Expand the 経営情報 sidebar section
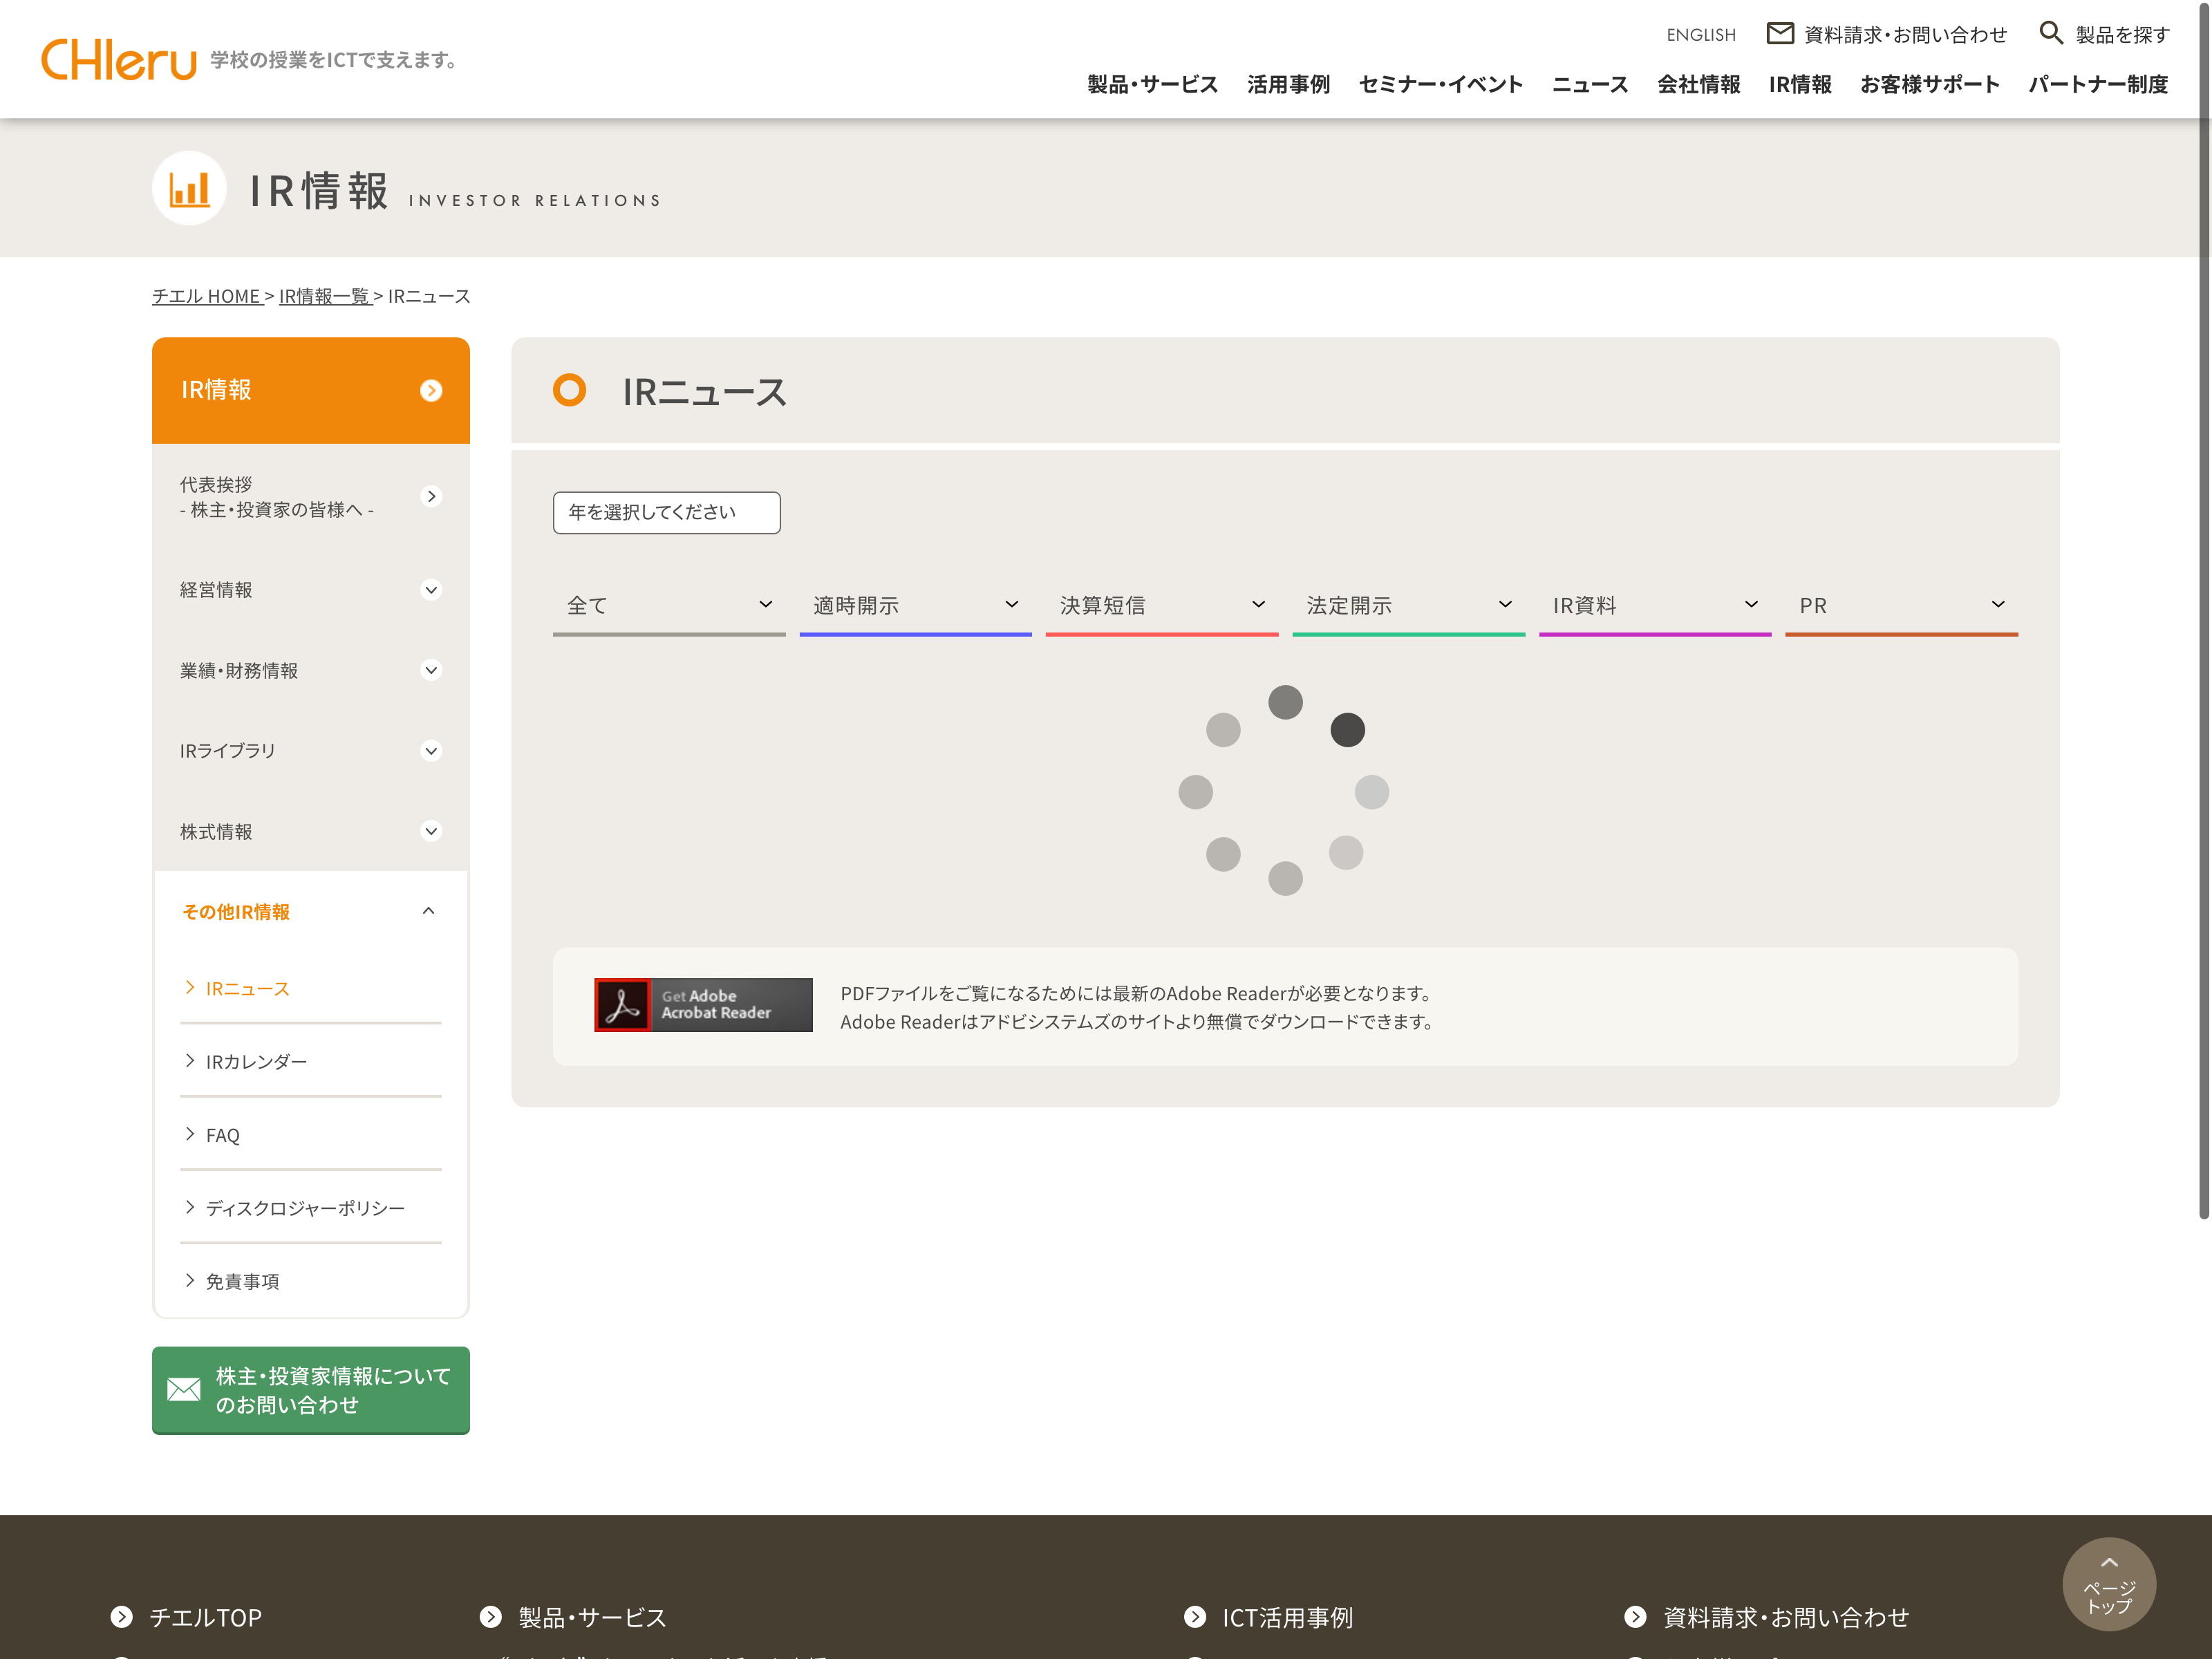This screenshot has height=1659, width=2212. 431,590
